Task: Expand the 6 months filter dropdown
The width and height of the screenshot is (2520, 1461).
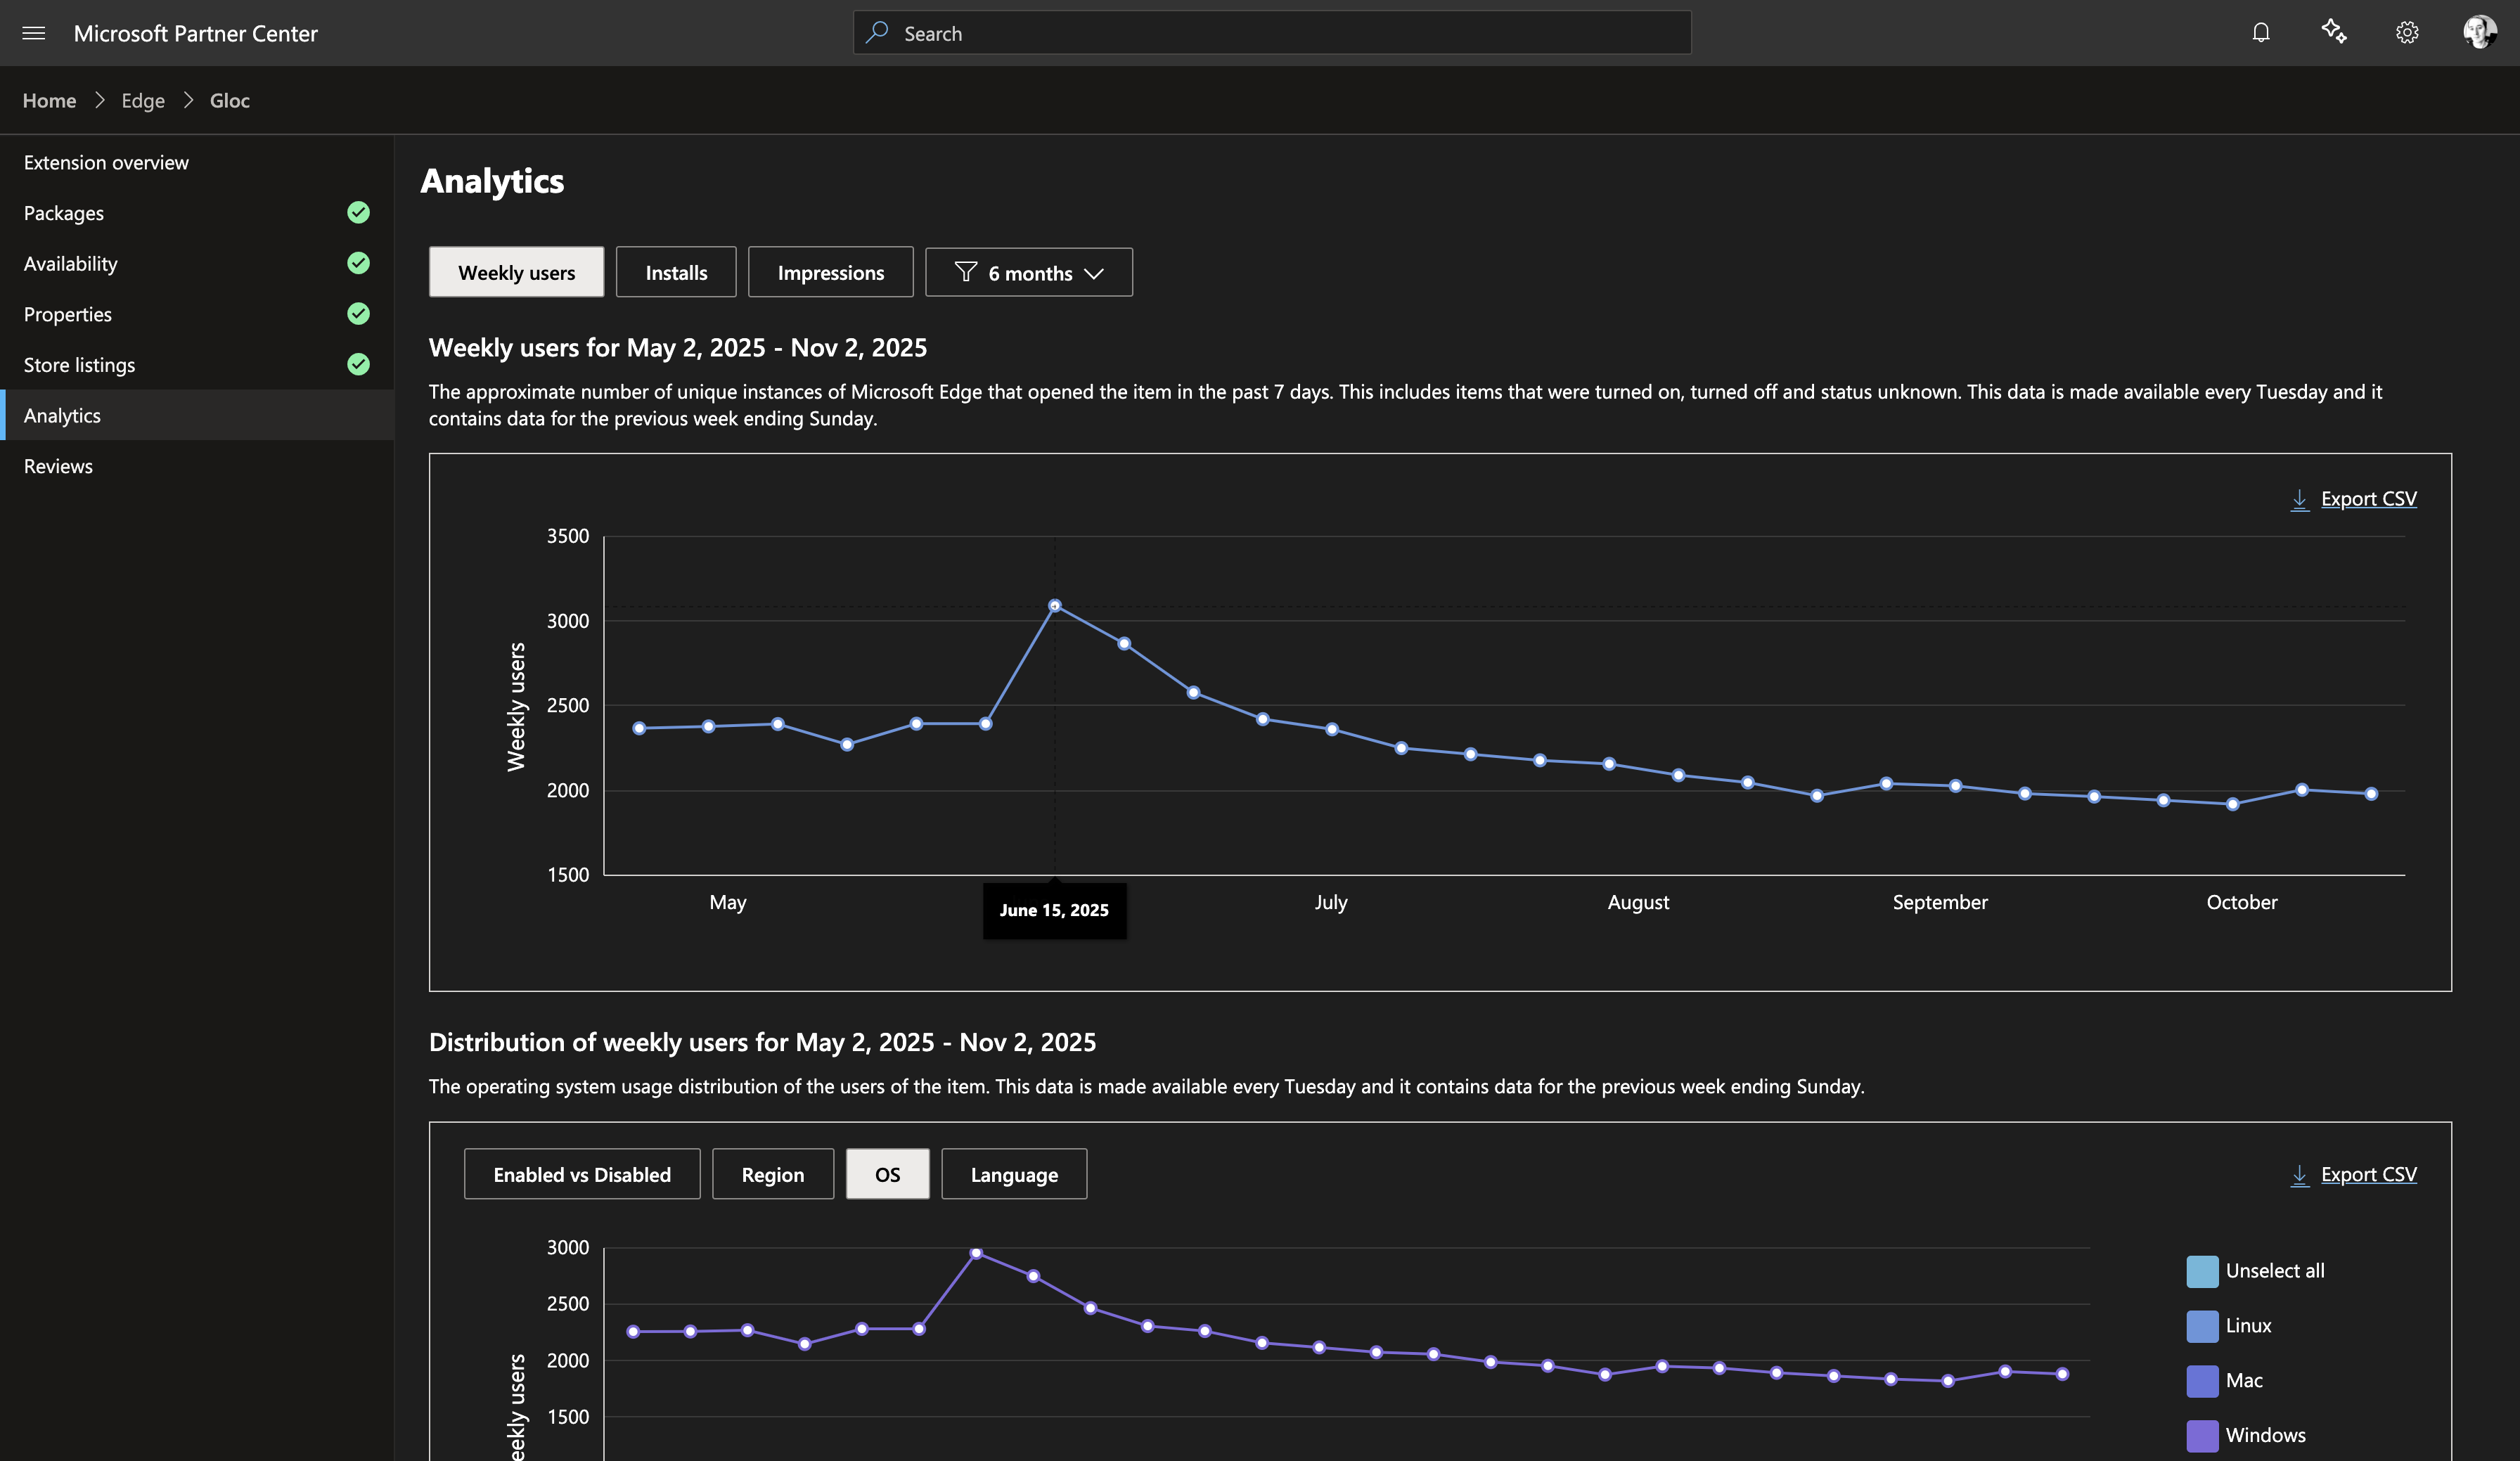Action: point(1028,273)
